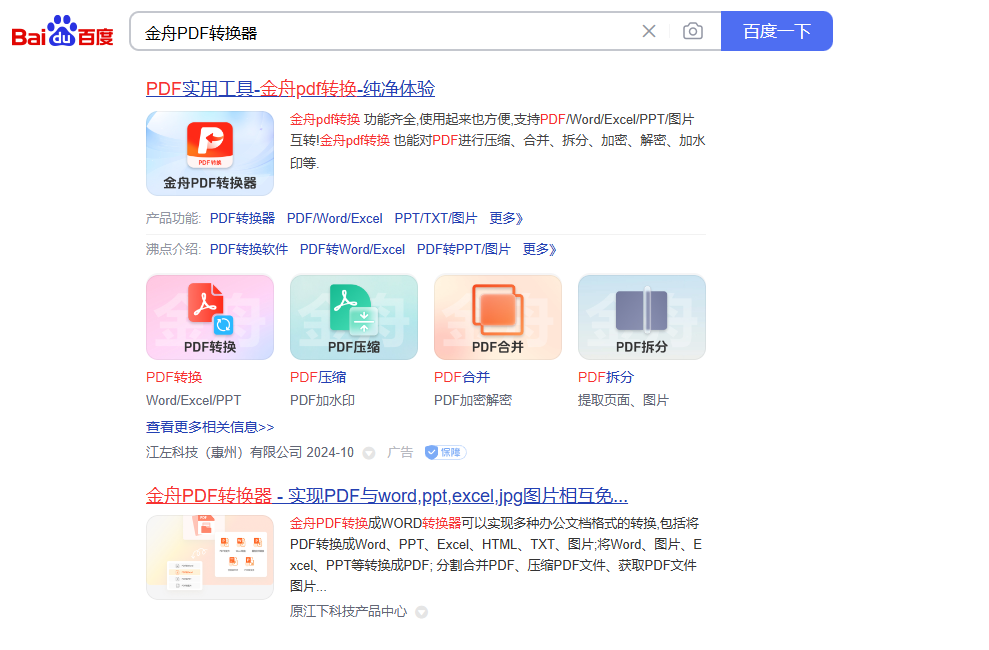The width and height of the screenshot is (989, 650).
Task: Click second result preview thumbnail
Action: [210, 557]
